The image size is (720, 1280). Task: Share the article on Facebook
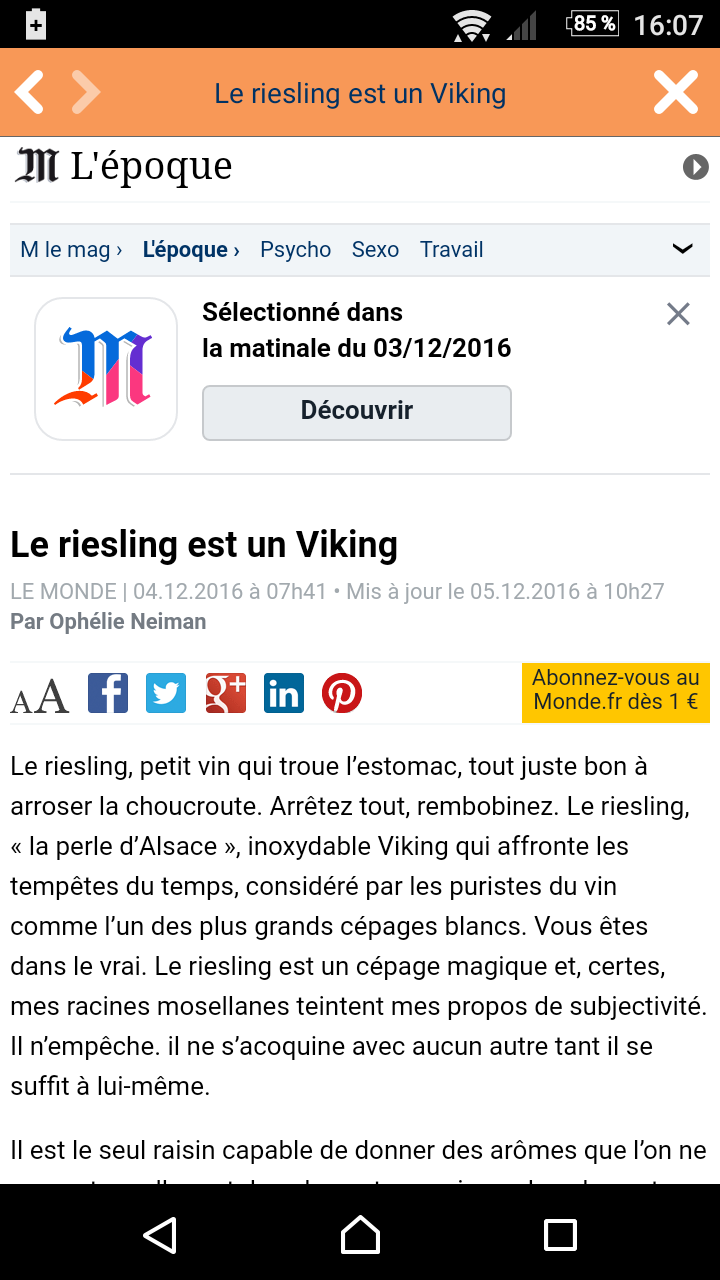[108, 693]
